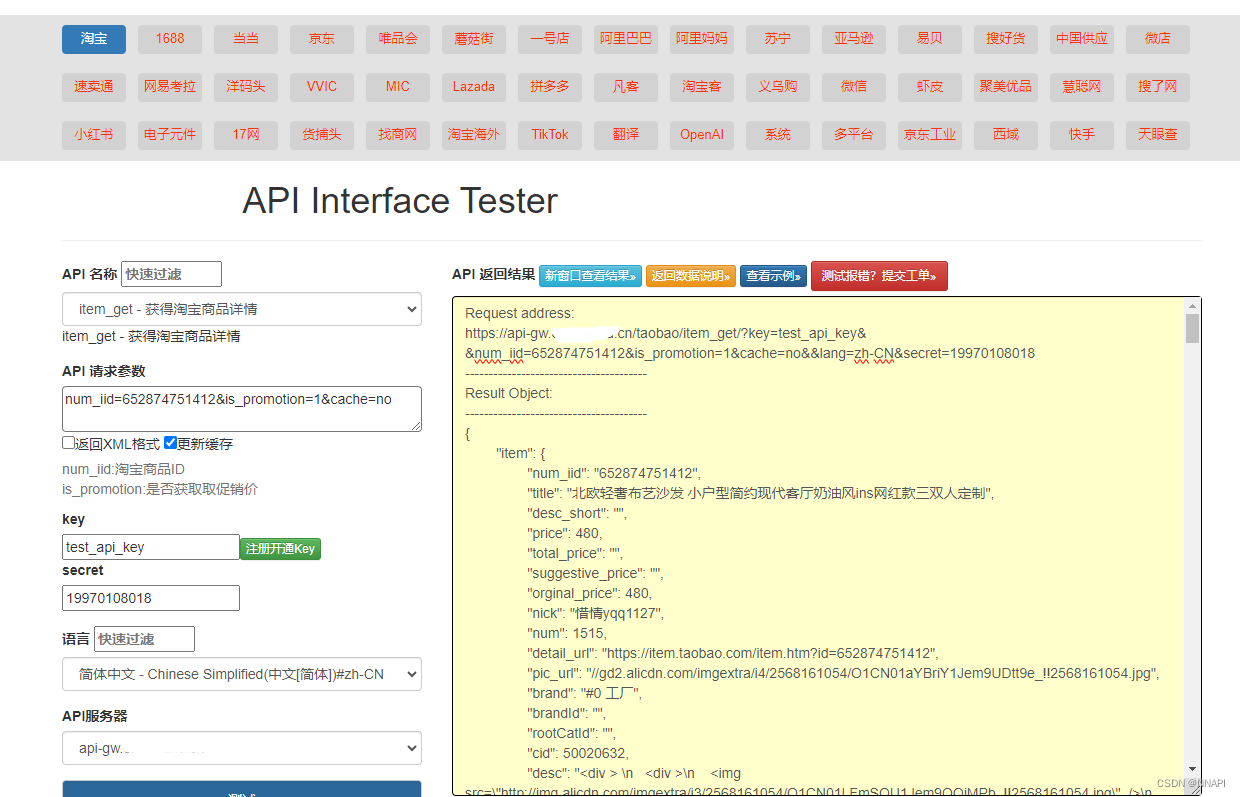Open the 简体中文 language dropdown

(x=242, y=674)
